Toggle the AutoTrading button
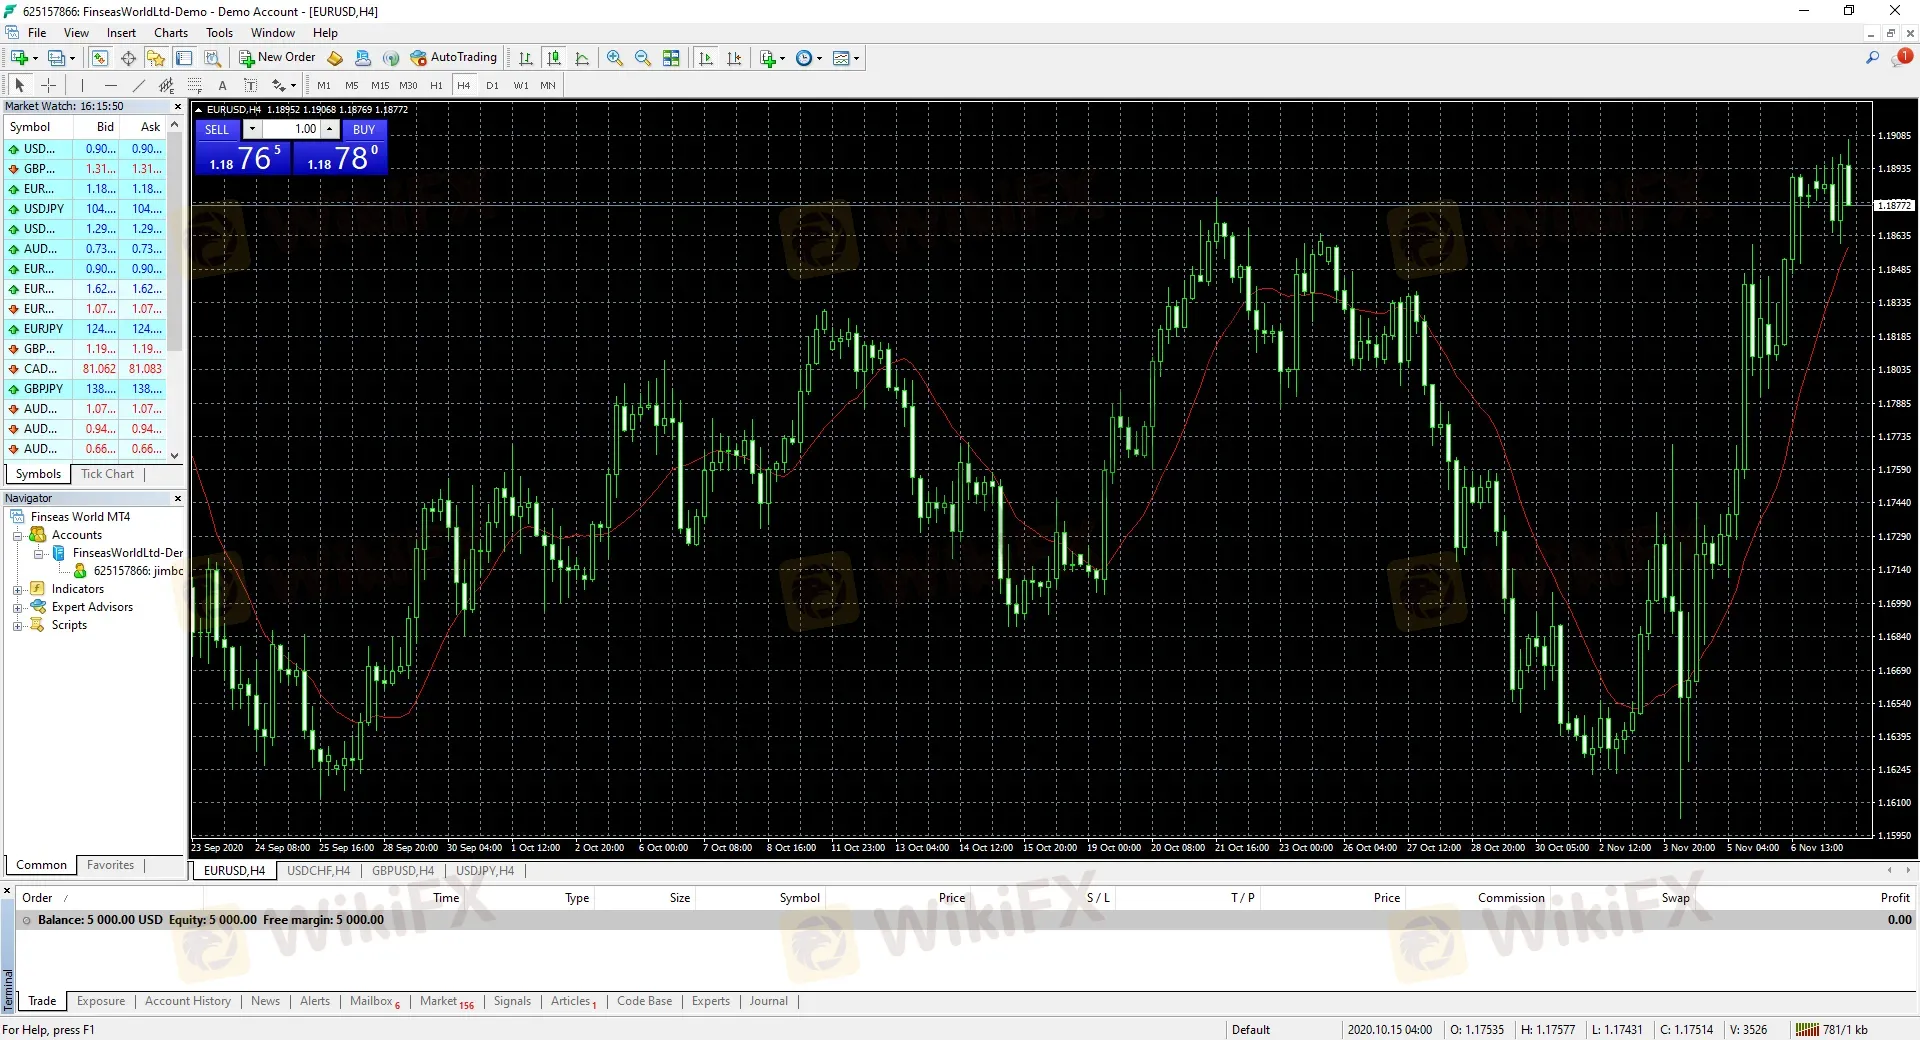The width and height of the screenshot is (1920, 1040). [x=453, y=58]
